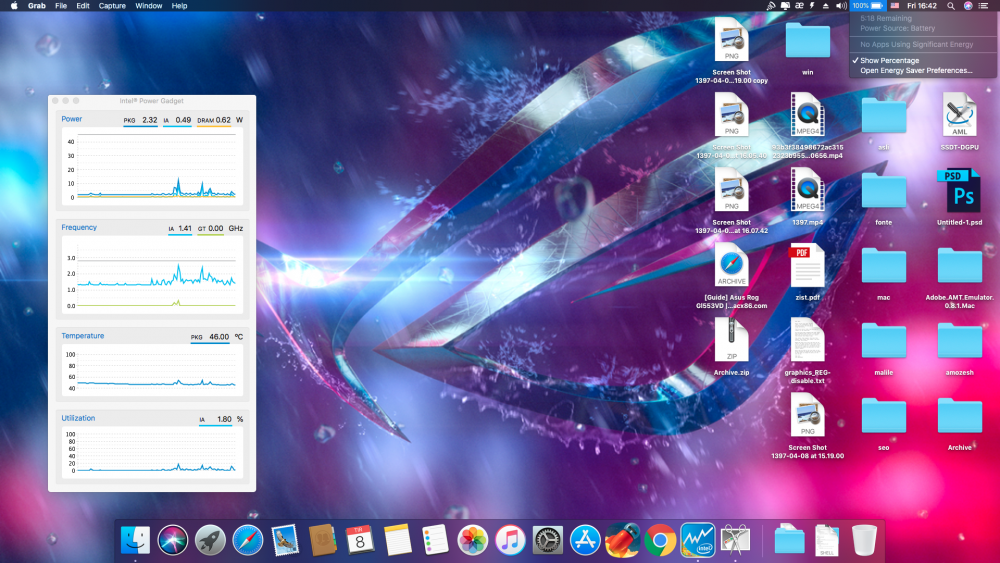
Task: Select the SSDT-DGPU AML file
Action: pyautogui.click(x=959, y=121)
